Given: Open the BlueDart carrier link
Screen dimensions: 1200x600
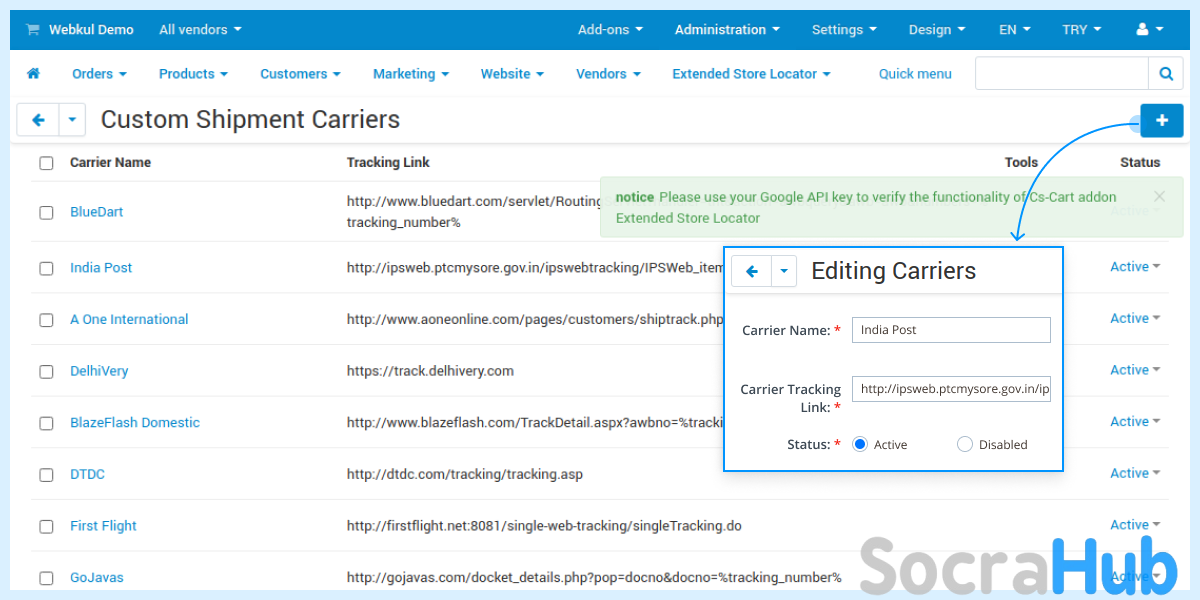Looking at the screenshot, I should pyautogui.click(x=97, y=212).
